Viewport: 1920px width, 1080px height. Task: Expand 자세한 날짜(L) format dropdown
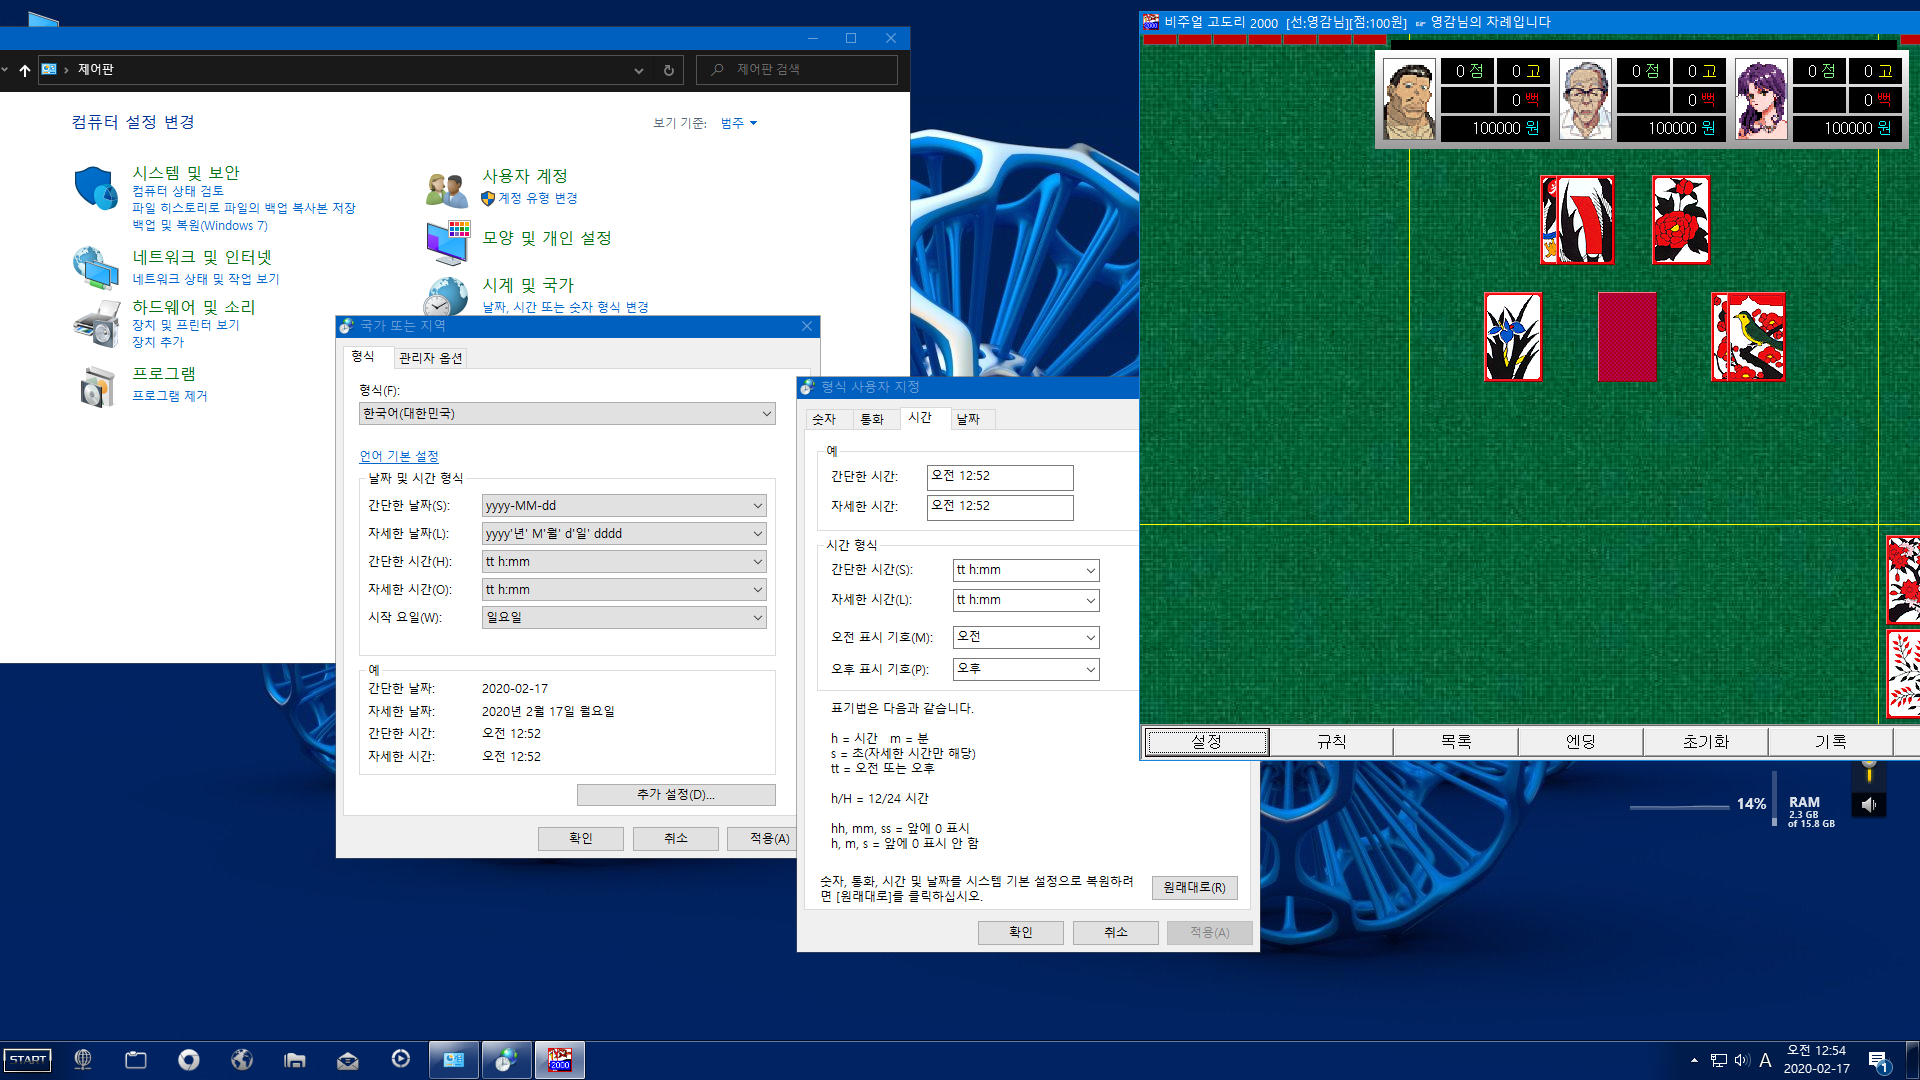[757, 534]
